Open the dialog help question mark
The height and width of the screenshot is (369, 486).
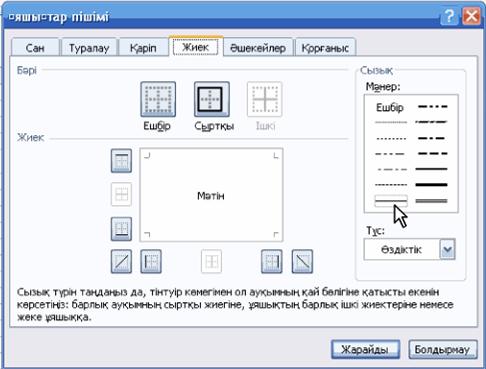coord(449,16)
